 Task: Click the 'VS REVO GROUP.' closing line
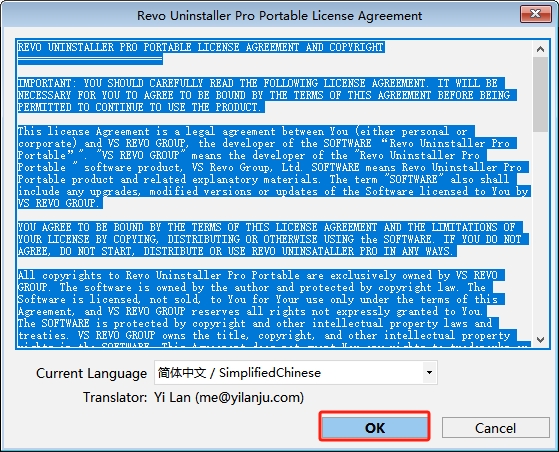60,203
